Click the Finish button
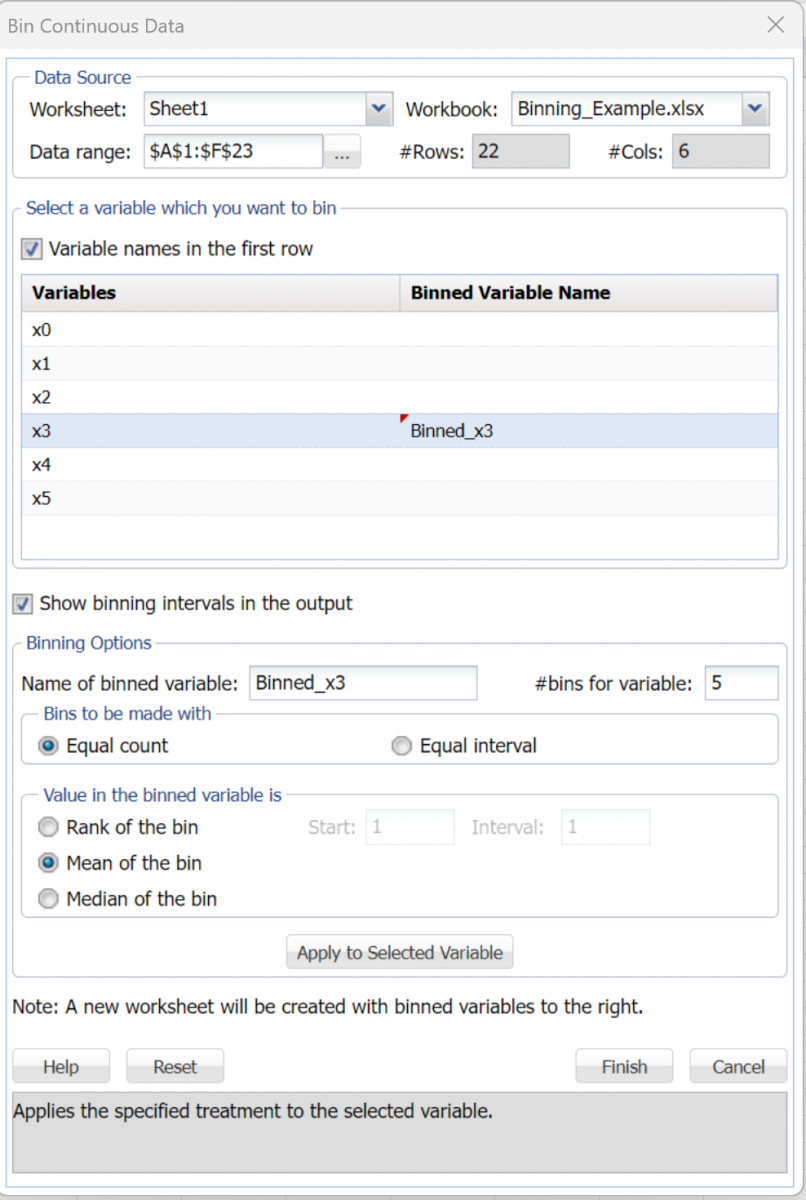806x1200 pixels. (x=624, y=1067)
